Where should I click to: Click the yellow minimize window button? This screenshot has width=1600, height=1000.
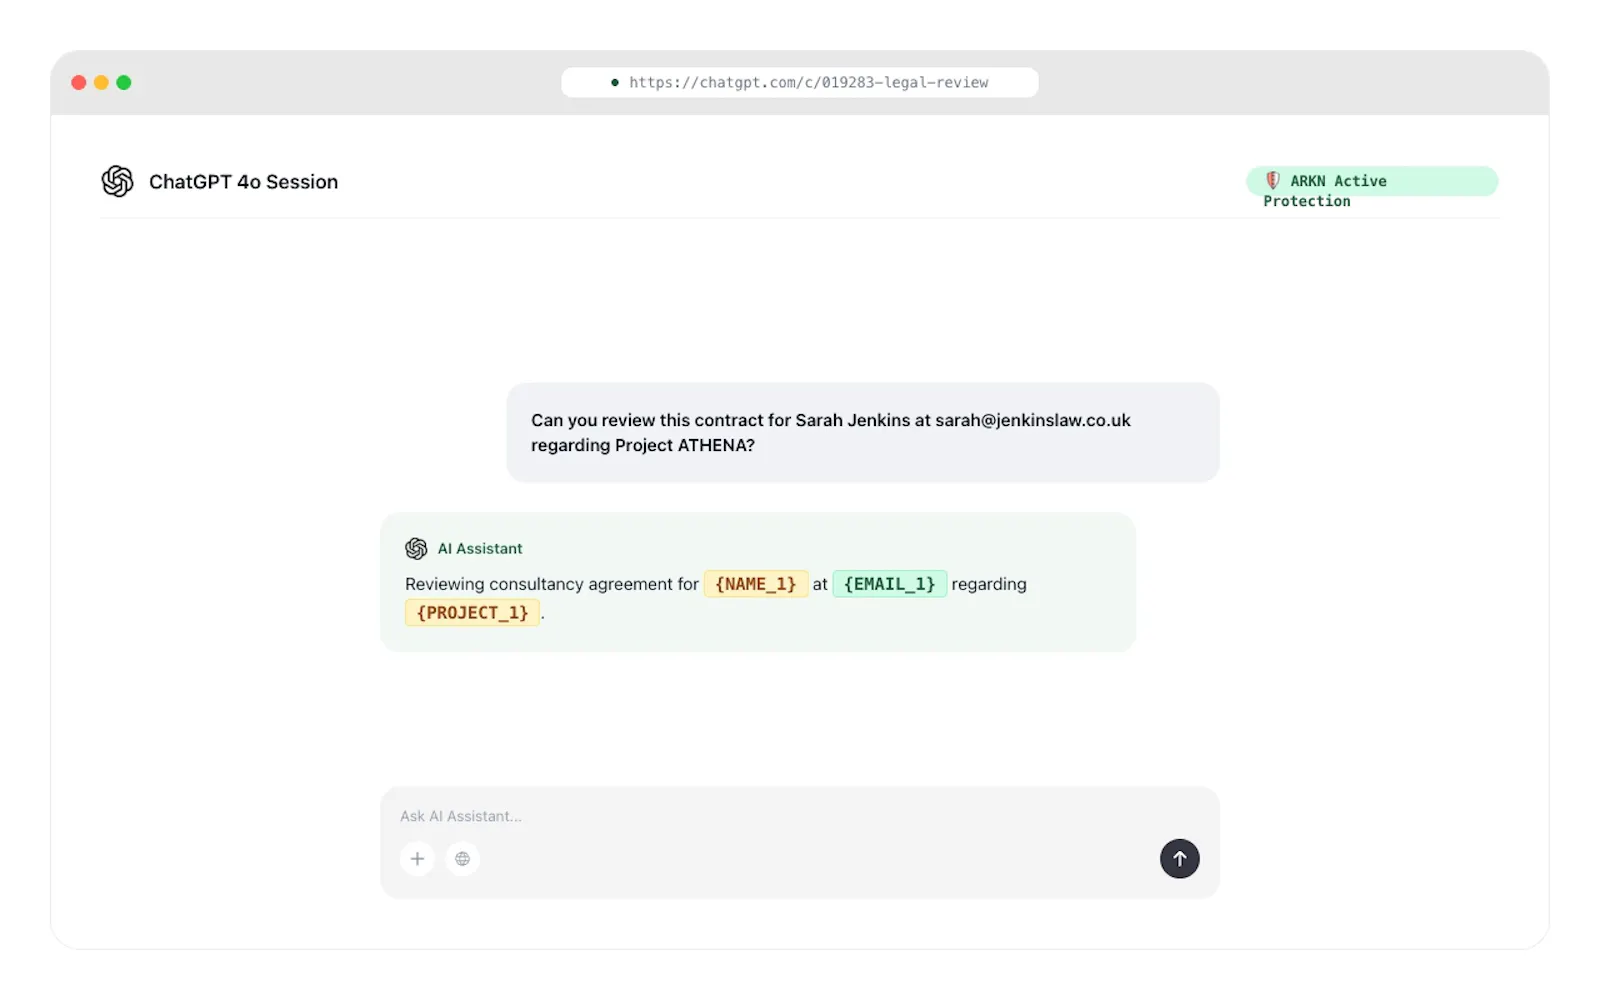(x=101, y=83)
